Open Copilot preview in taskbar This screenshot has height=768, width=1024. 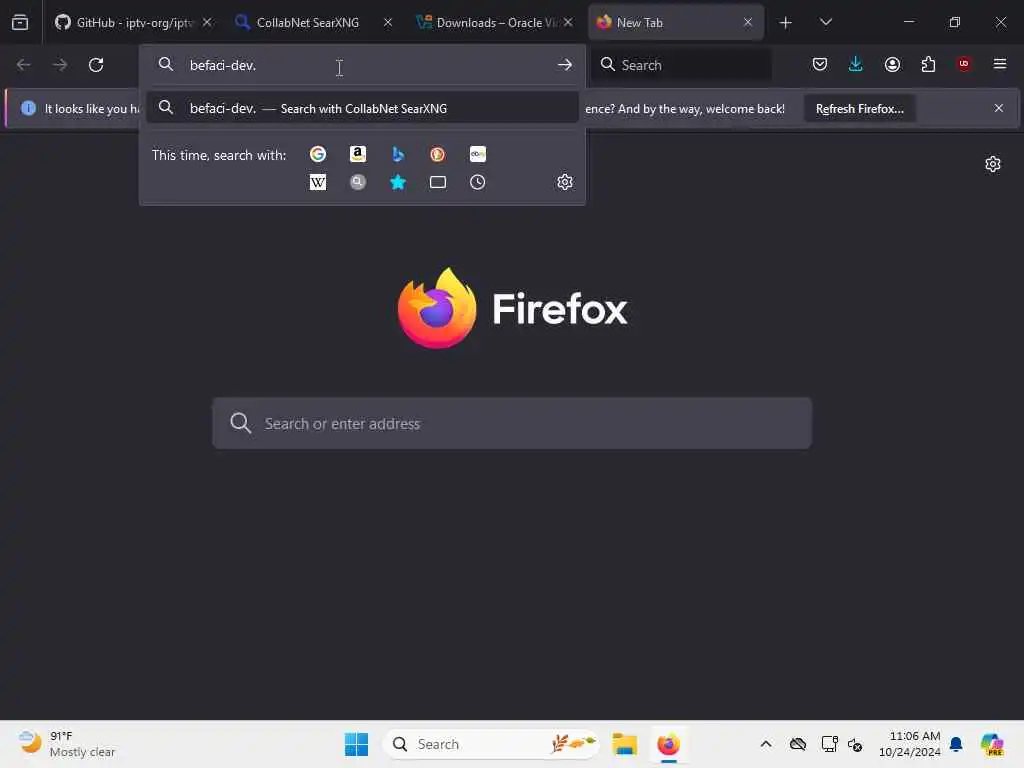click(x=993, y=744)
